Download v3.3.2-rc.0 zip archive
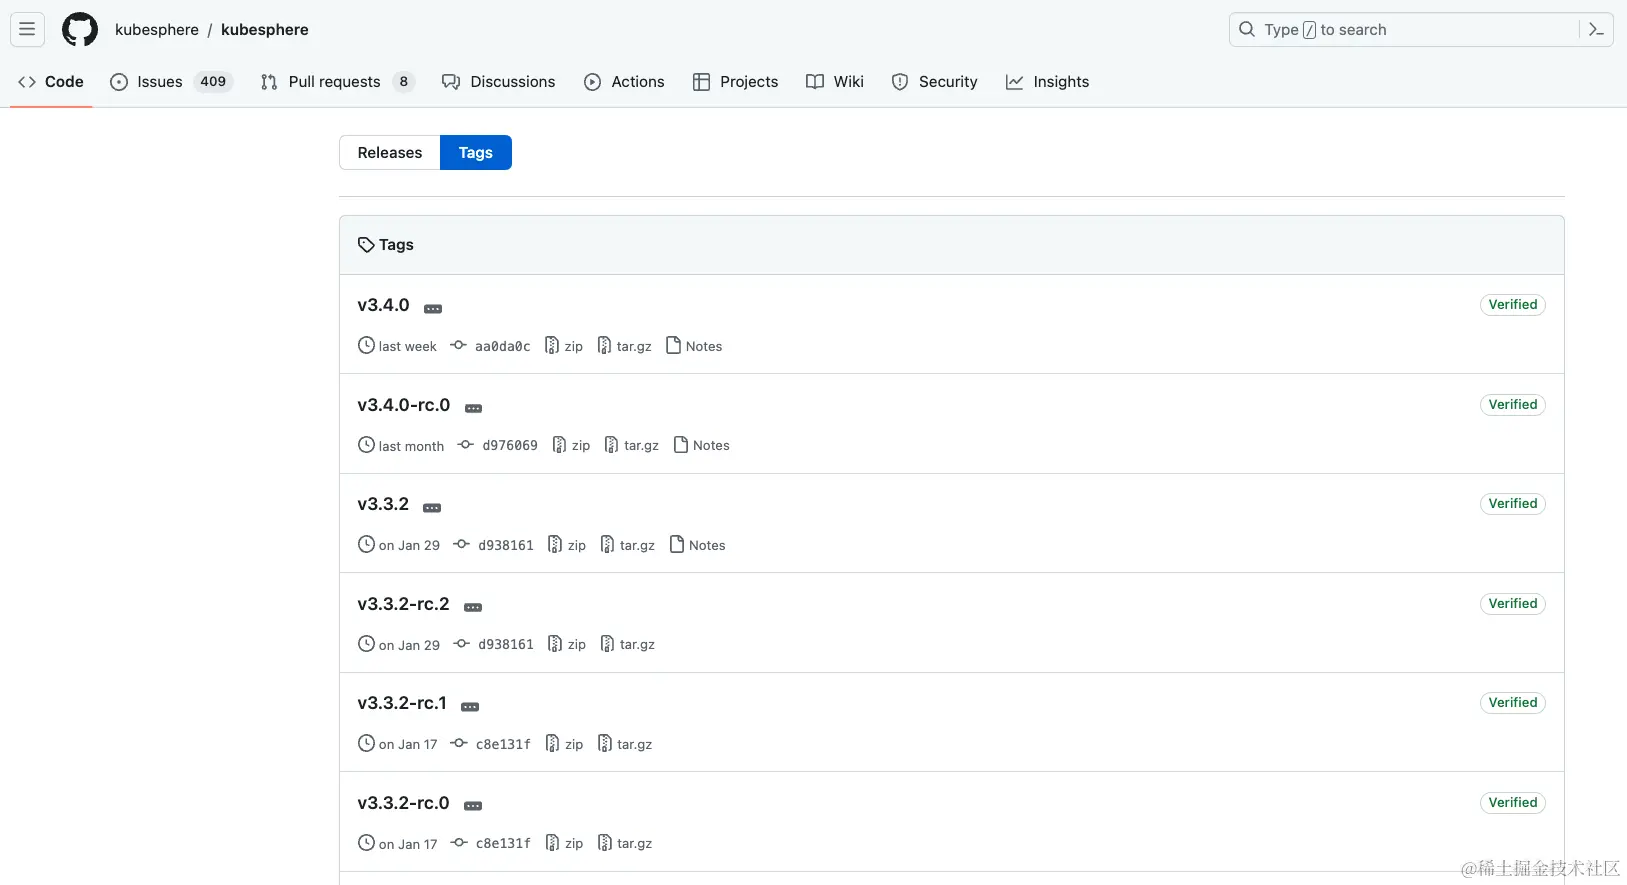This screenshot has width=1627, height=885. 564,844
